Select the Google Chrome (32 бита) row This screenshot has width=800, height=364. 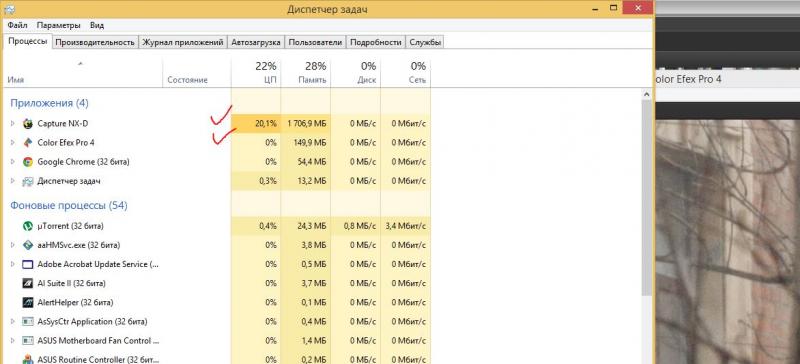217,162
